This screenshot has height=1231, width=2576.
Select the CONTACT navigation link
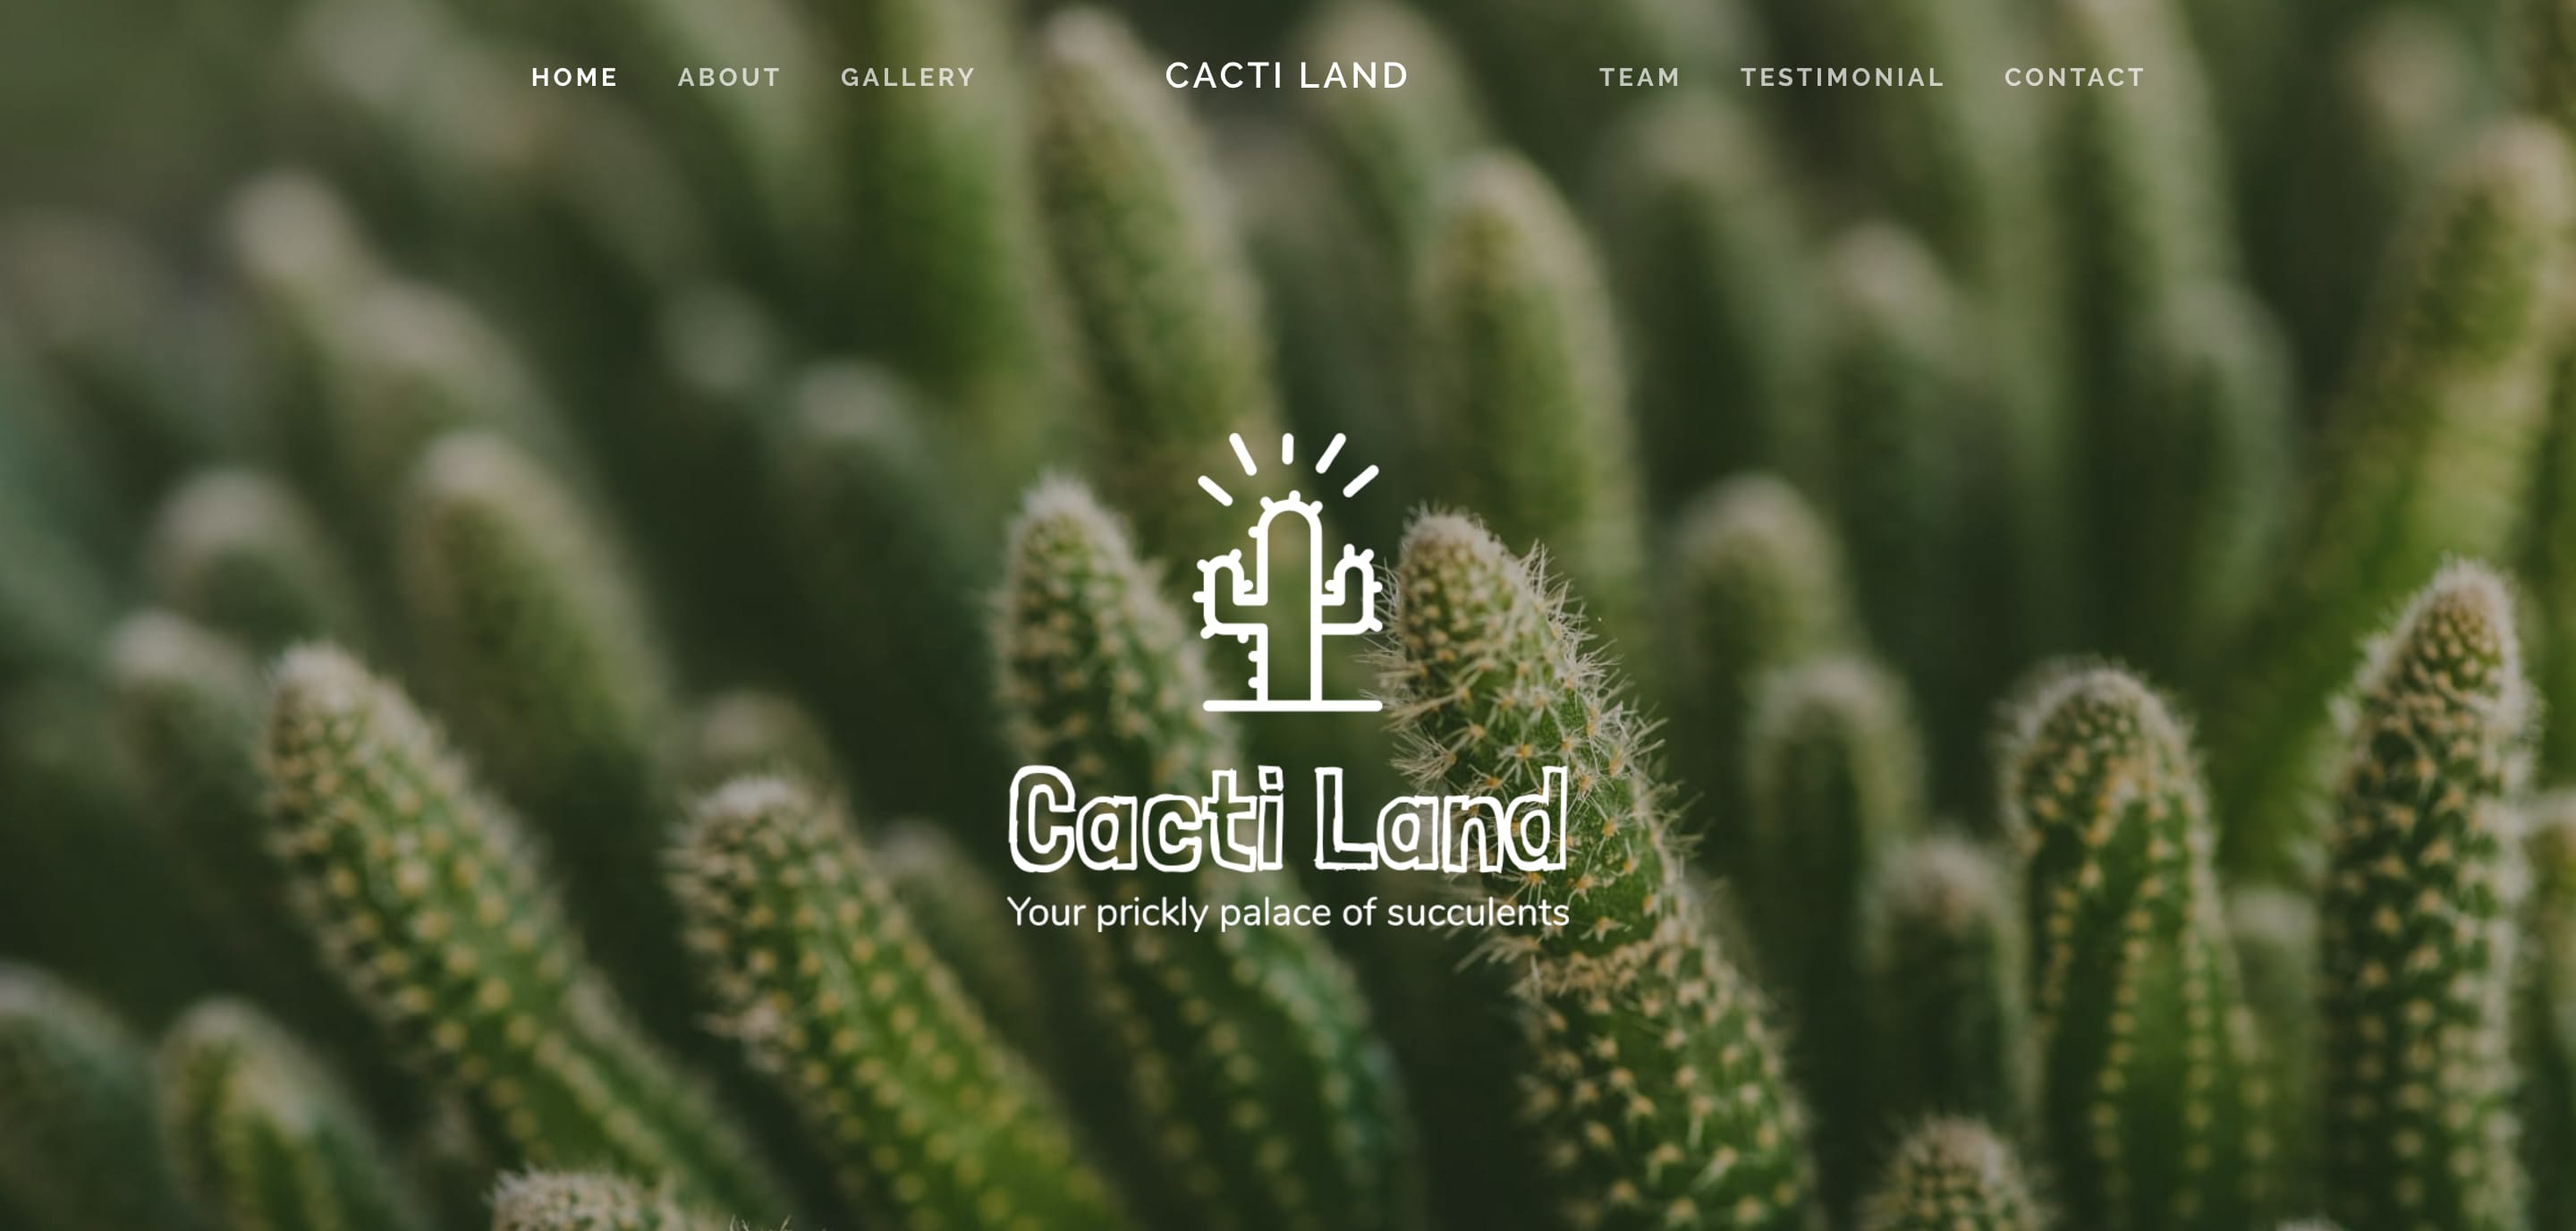tap(2073, 77)
